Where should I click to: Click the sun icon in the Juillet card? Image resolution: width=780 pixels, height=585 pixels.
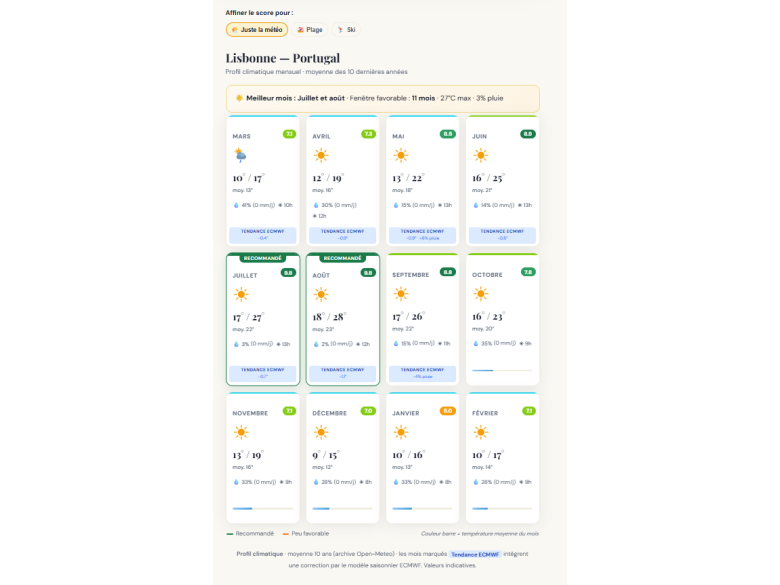240,294
